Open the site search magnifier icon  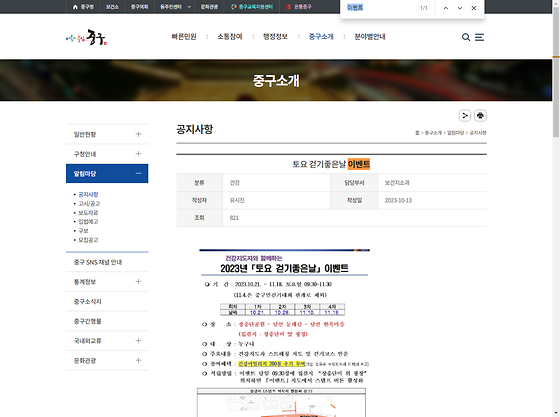[466, 37]
